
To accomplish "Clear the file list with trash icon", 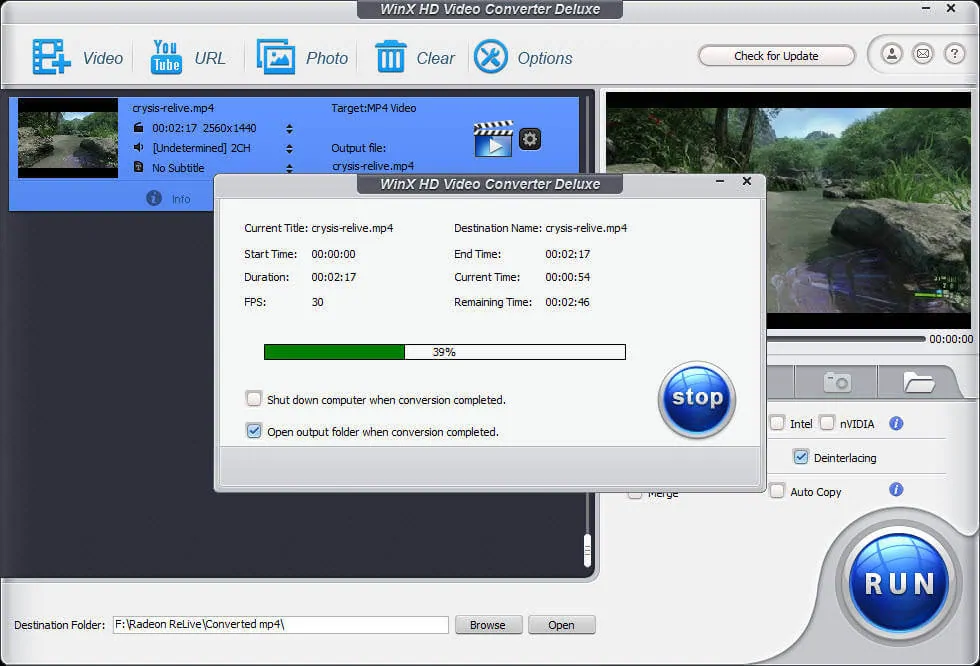I will 391,57.
